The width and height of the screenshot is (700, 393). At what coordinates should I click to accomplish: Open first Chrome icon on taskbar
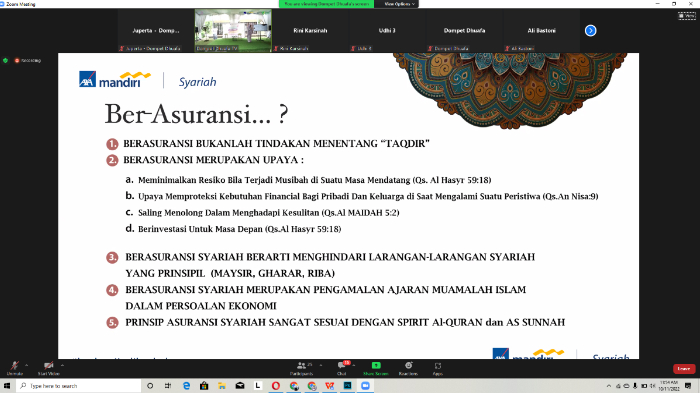coord(294,385)
